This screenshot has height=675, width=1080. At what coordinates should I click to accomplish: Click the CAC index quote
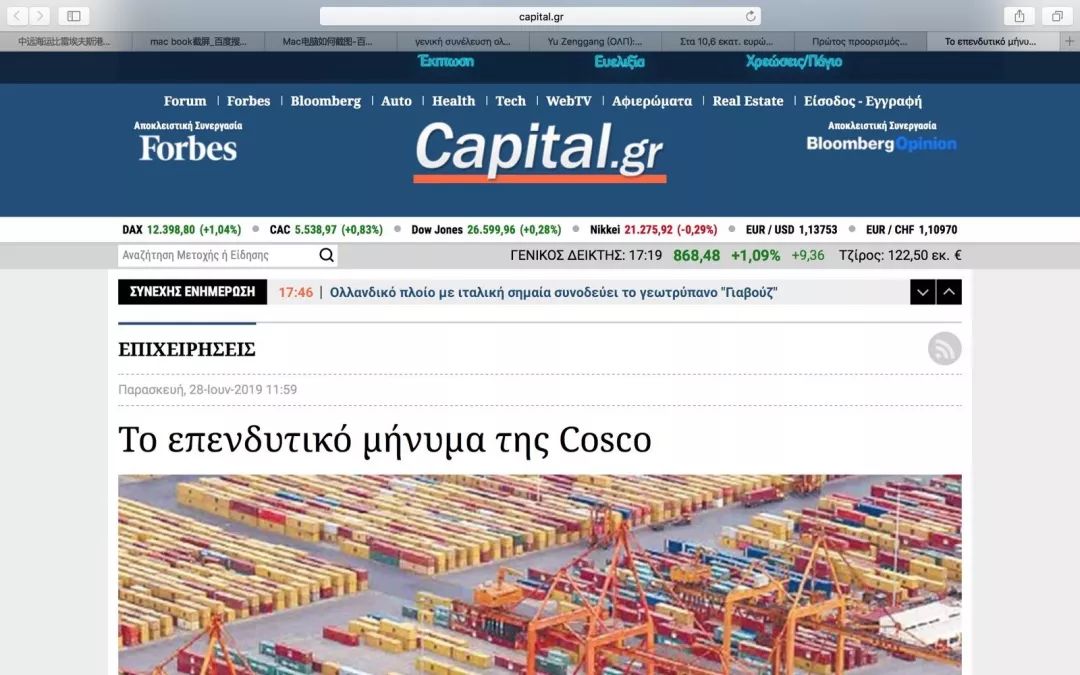[x=326, y=229]
